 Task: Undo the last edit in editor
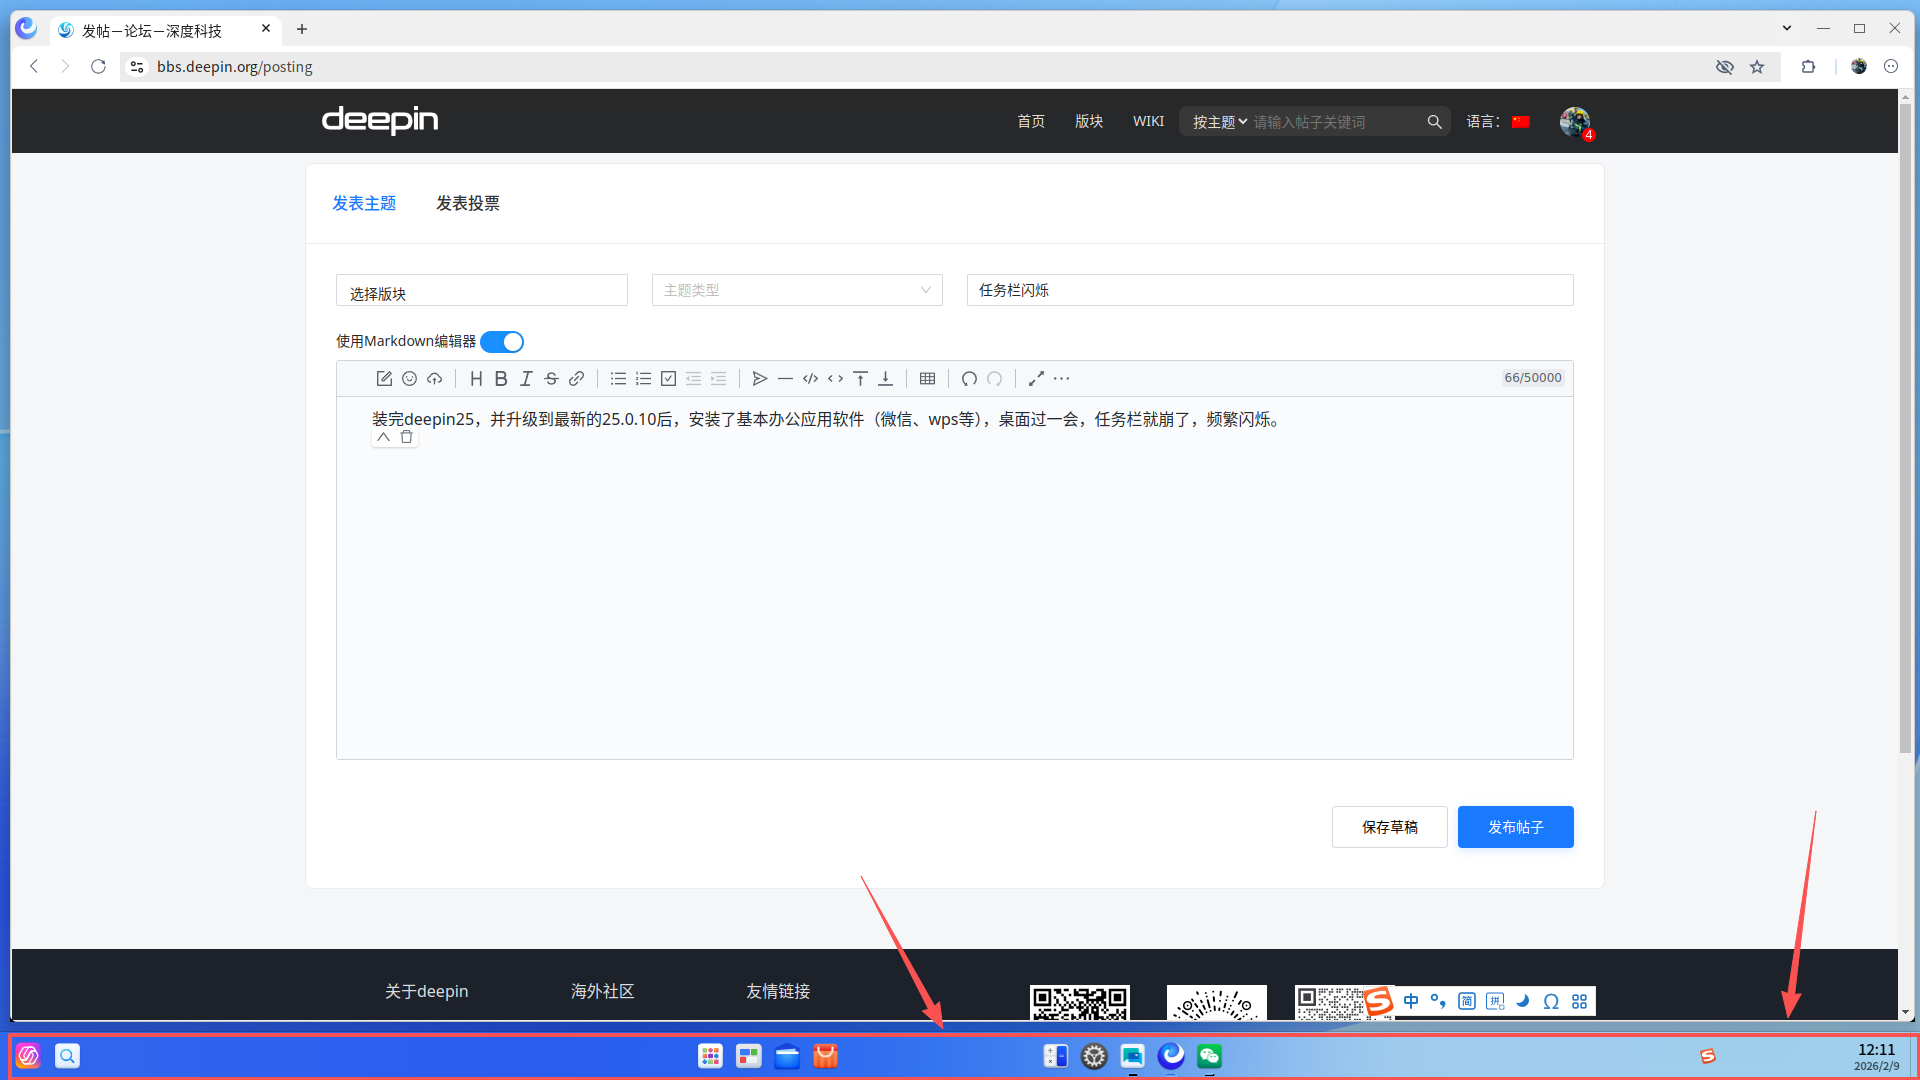(x=969, y=378)
